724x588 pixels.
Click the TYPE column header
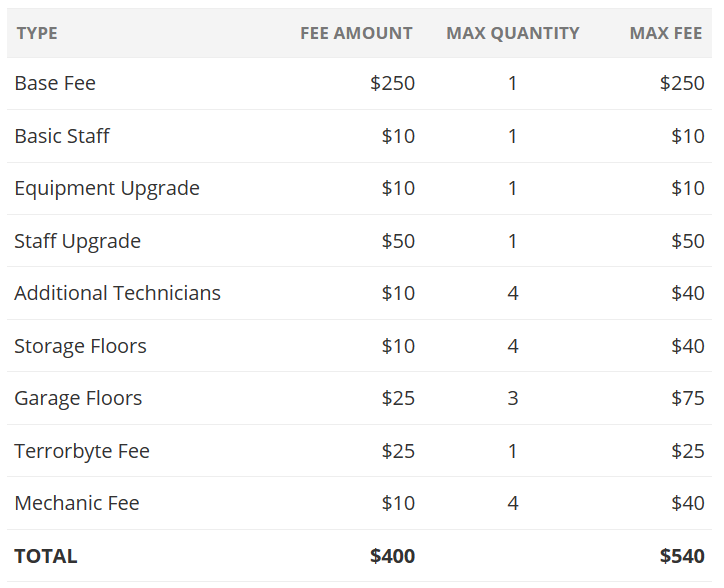(37, 33)
